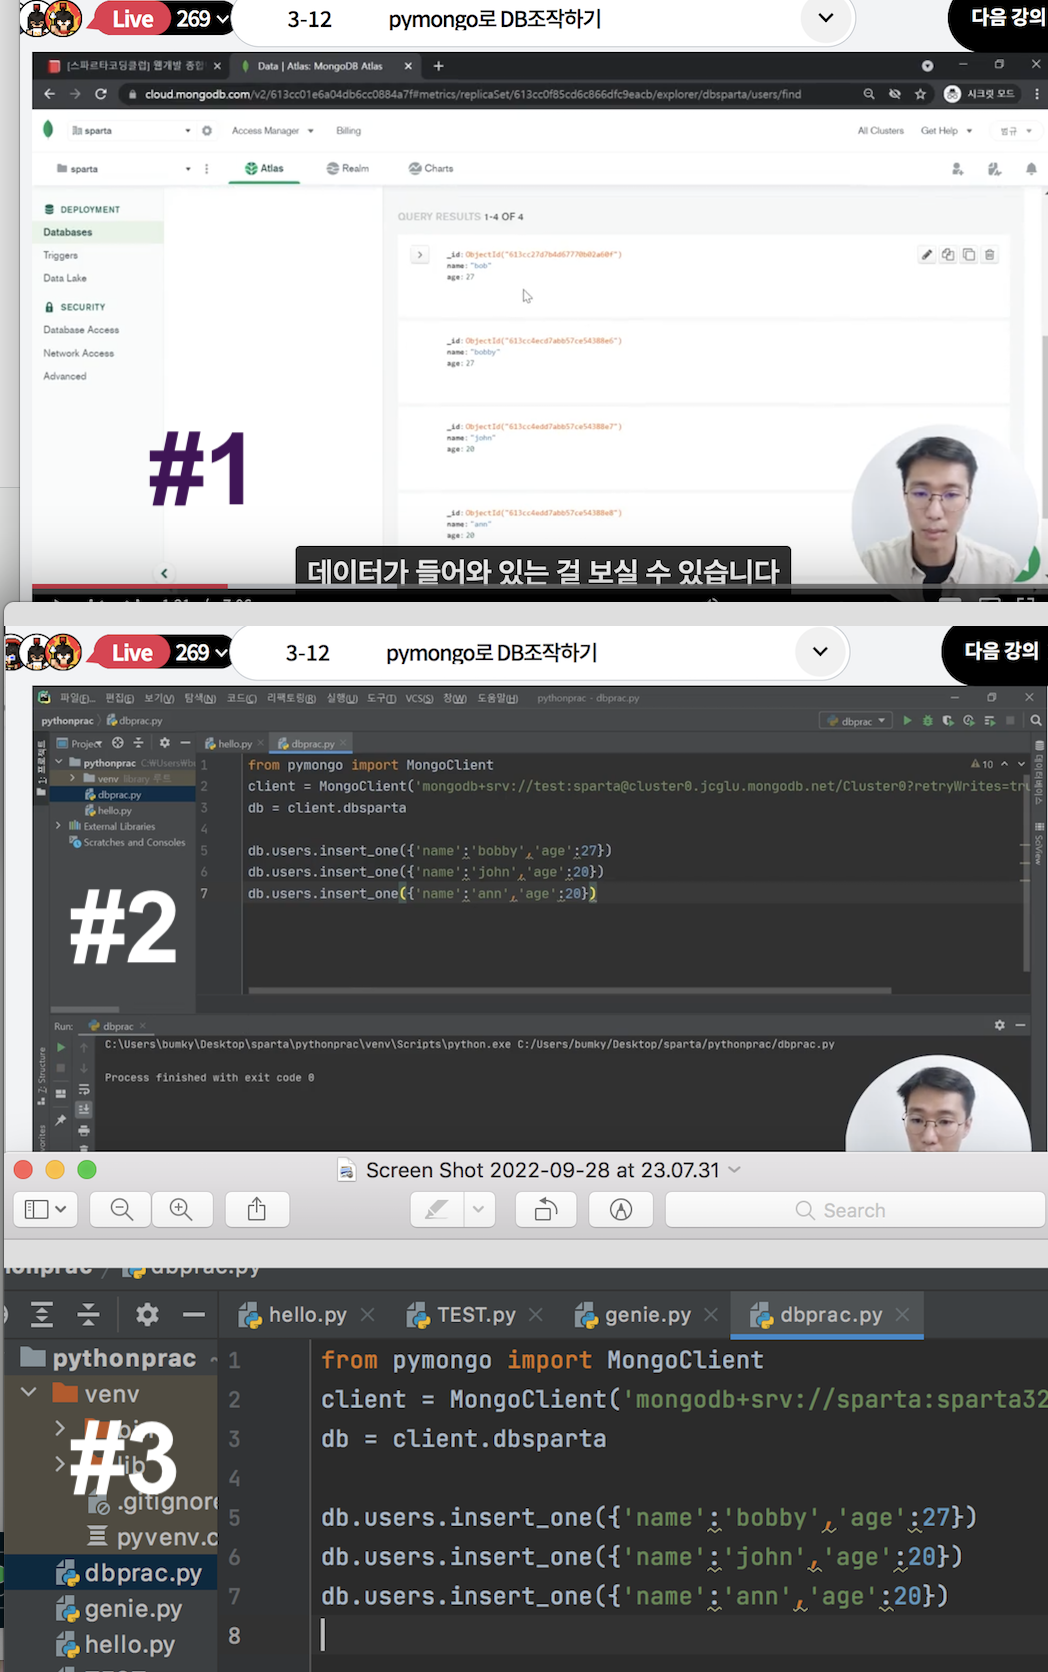Click Expand All icon in bottom project panel

pyautogui.click(x=42, y=1314)
